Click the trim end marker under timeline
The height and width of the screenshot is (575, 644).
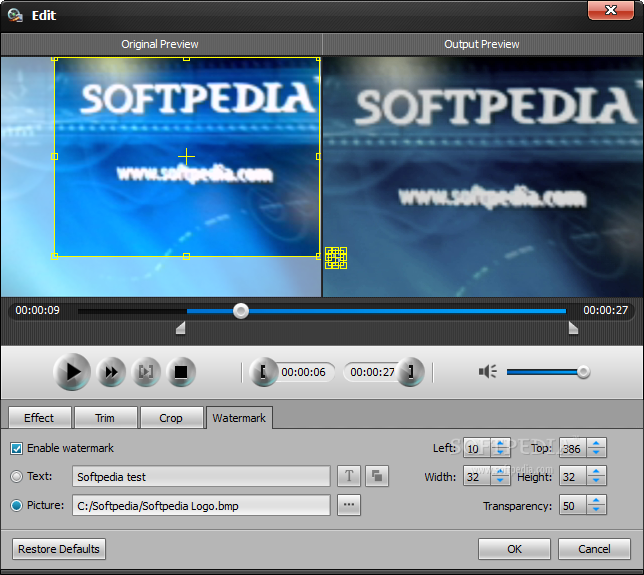(573, 328)
